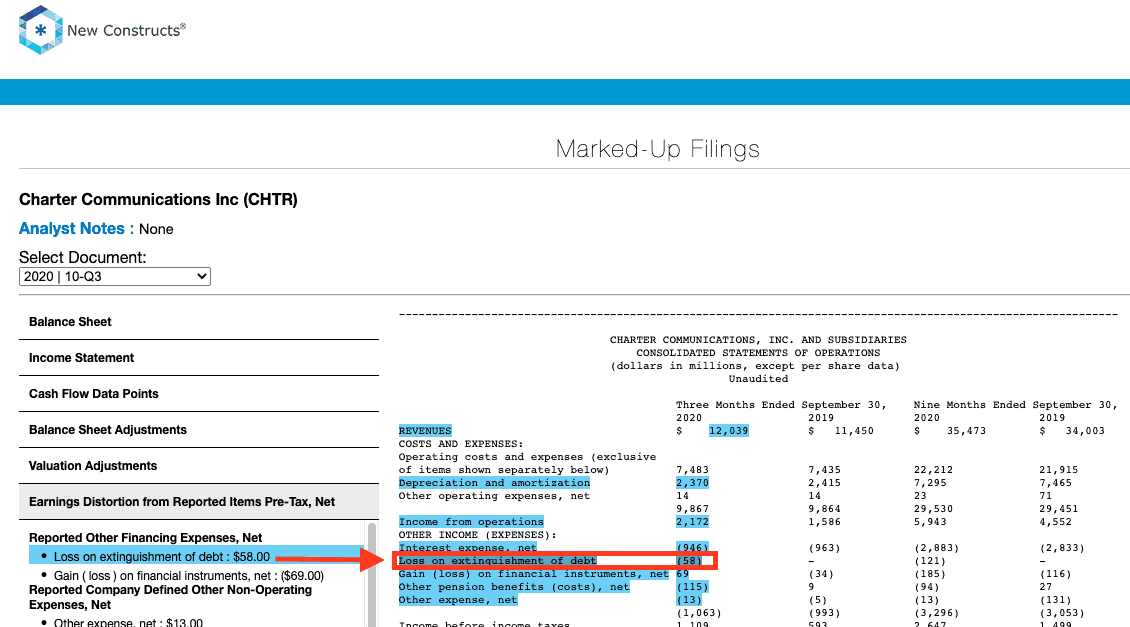Click the 'COSTS AND EXPENSES:' filing line
The image size is (1130, 627).
461,444
